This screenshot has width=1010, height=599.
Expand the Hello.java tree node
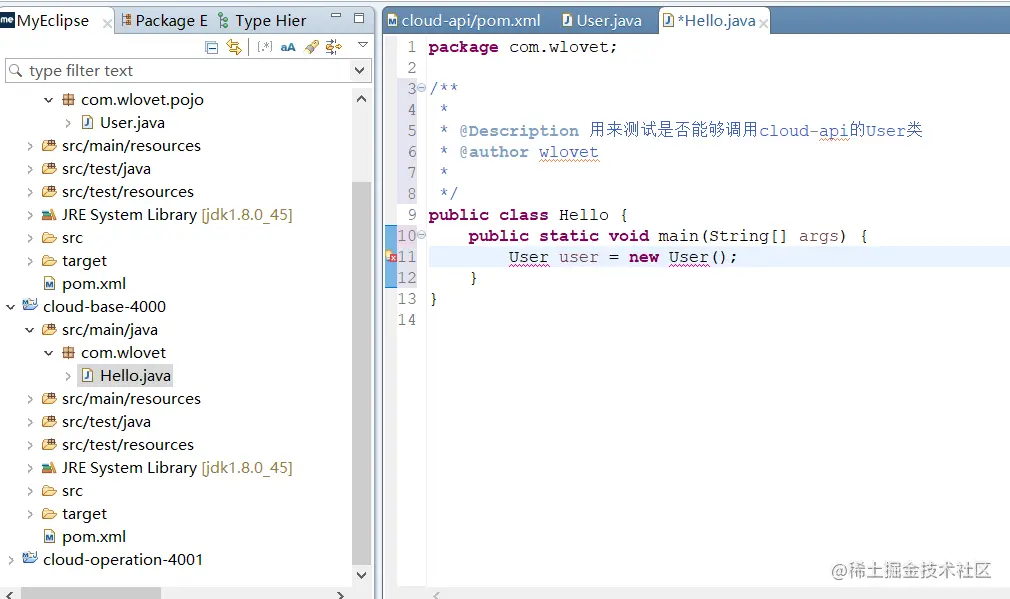[68, 376]
